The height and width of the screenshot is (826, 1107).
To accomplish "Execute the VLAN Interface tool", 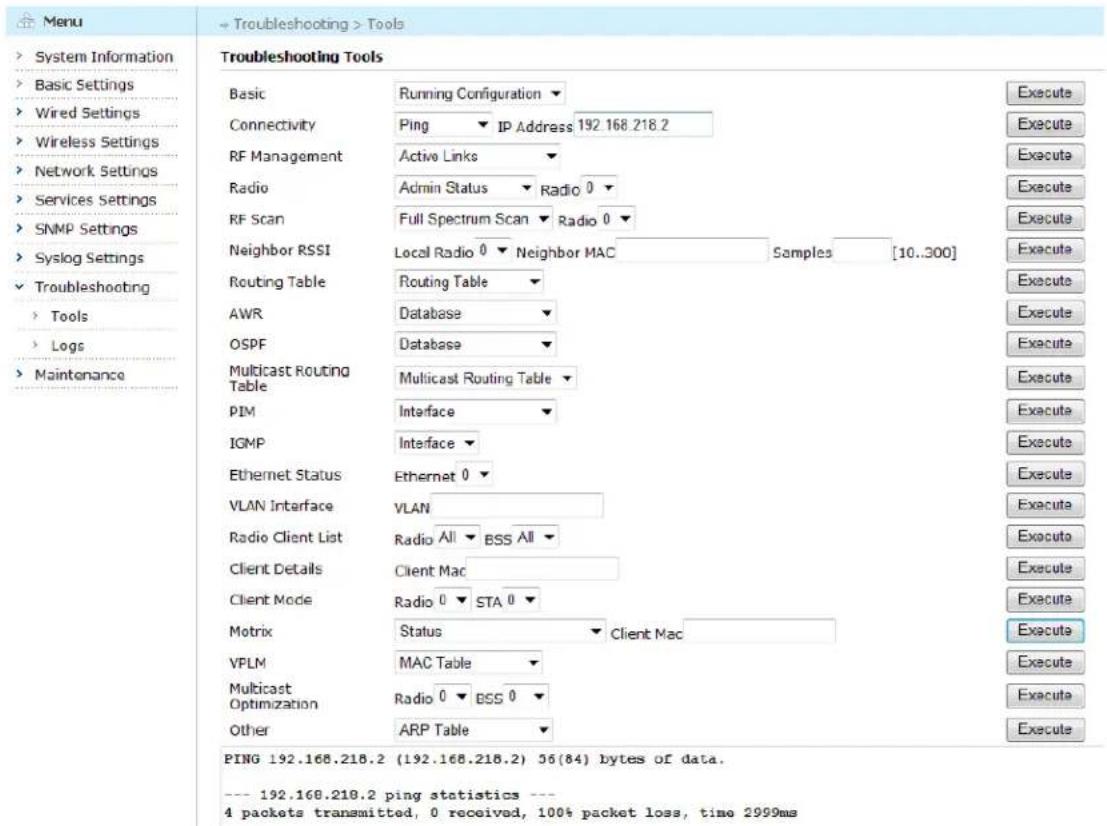I will pos(1045,505).
